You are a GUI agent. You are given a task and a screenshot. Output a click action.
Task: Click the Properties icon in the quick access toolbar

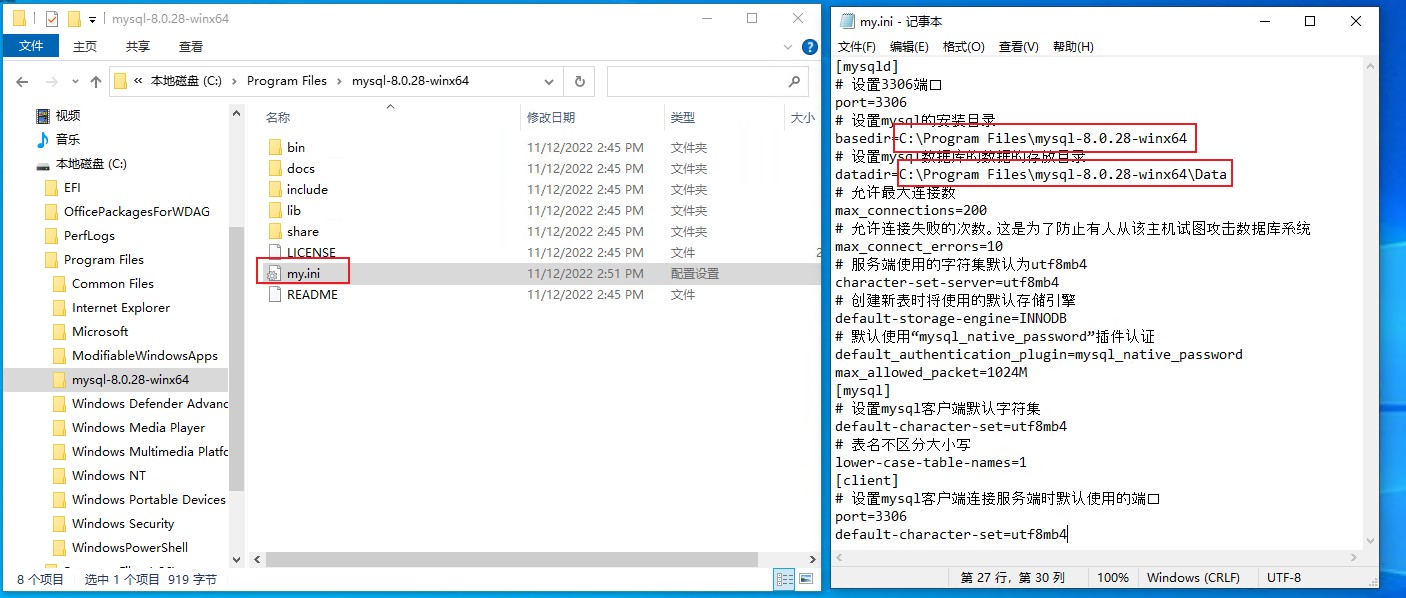(52, 19)
